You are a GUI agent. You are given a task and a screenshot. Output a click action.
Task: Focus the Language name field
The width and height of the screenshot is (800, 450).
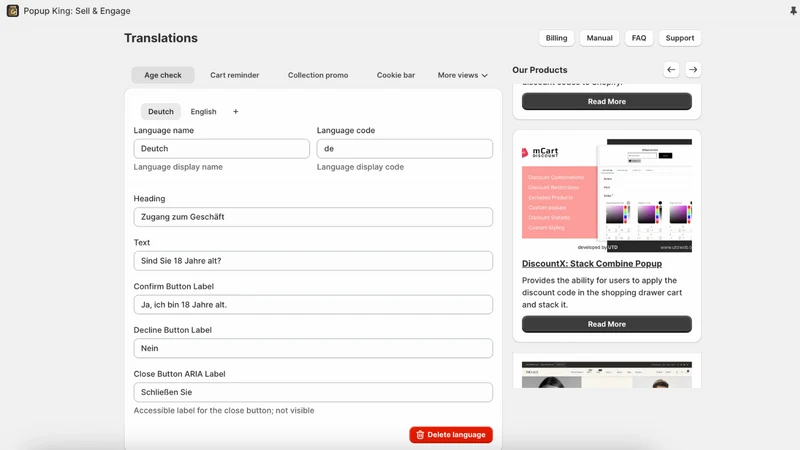221,148
